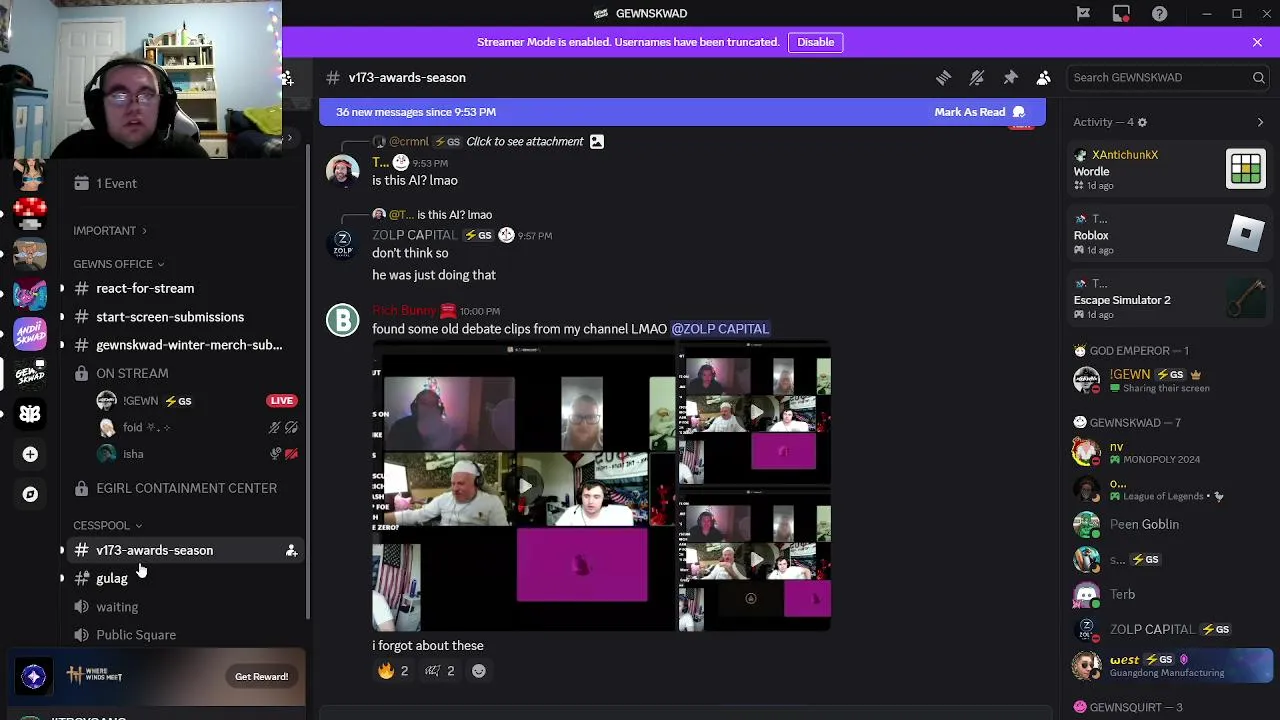Click the Search GEWNSKWAD field
This screenshot has height=720, width=1280.
[x=1168, y=77]
